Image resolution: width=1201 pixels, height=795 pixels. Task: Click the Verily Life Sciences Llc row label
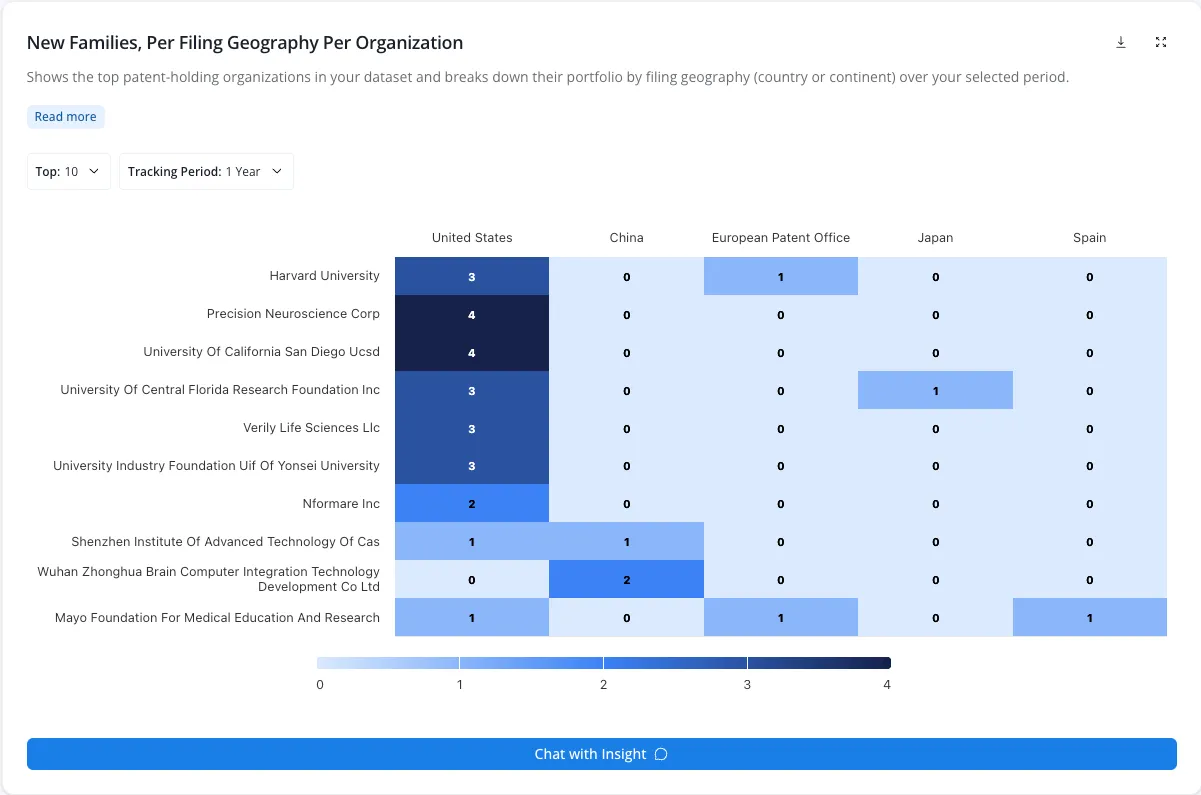(x=312, y=428)
